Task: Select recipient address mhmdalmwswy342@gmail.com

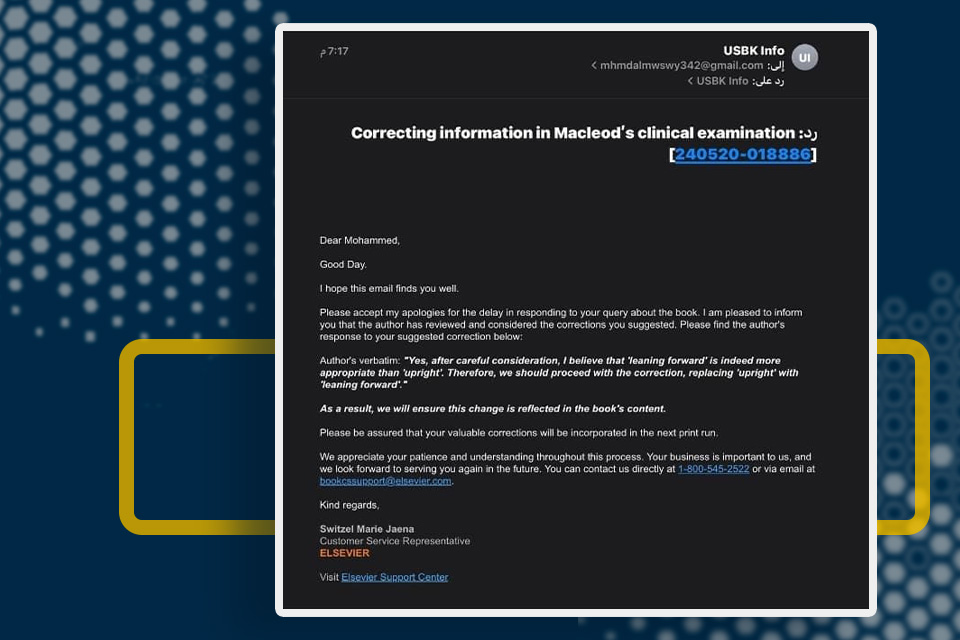Action: 683,66
